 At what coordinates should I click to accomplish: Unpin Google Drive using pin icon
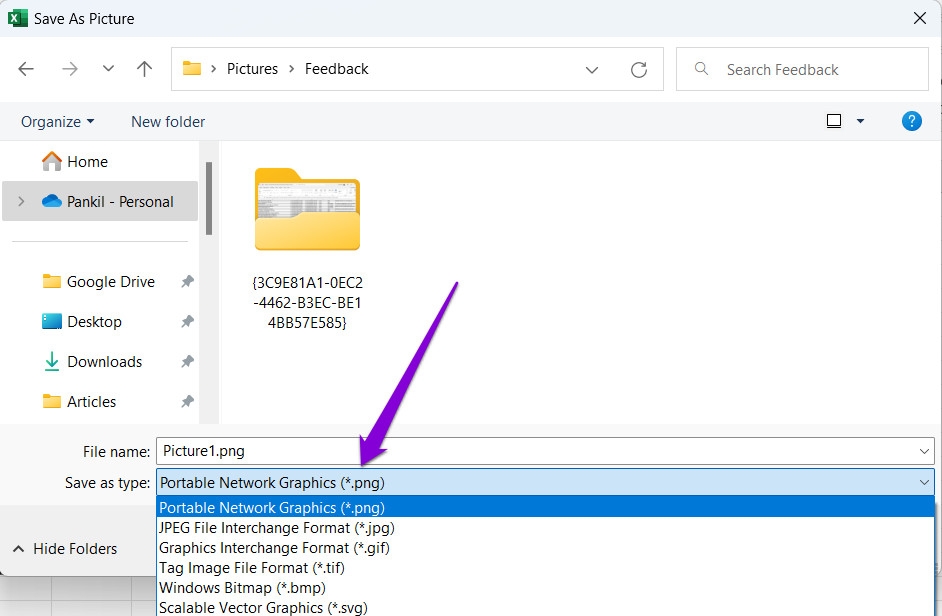[187, 281]
